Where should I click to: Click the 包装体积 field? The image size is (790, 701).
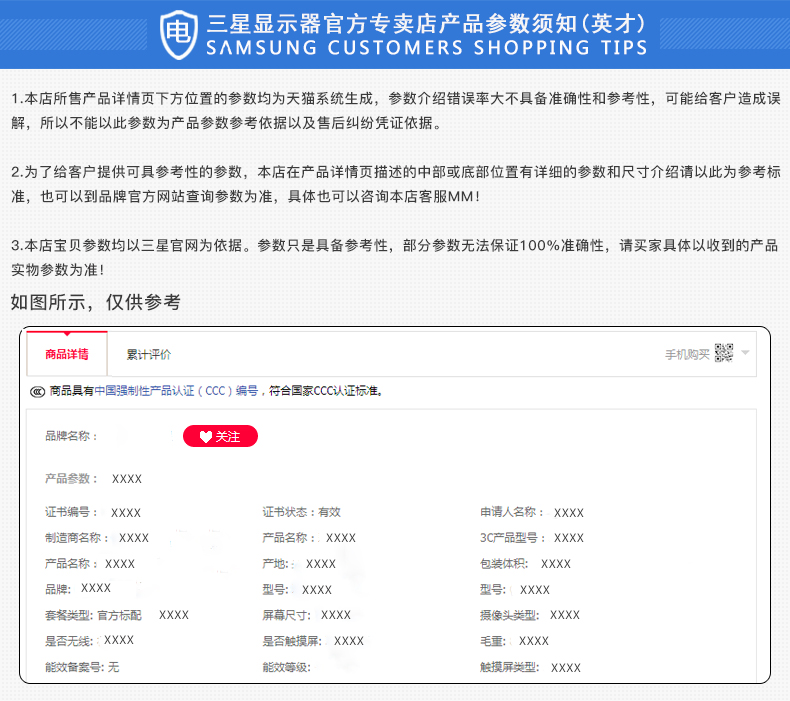[x=525, y=563]
